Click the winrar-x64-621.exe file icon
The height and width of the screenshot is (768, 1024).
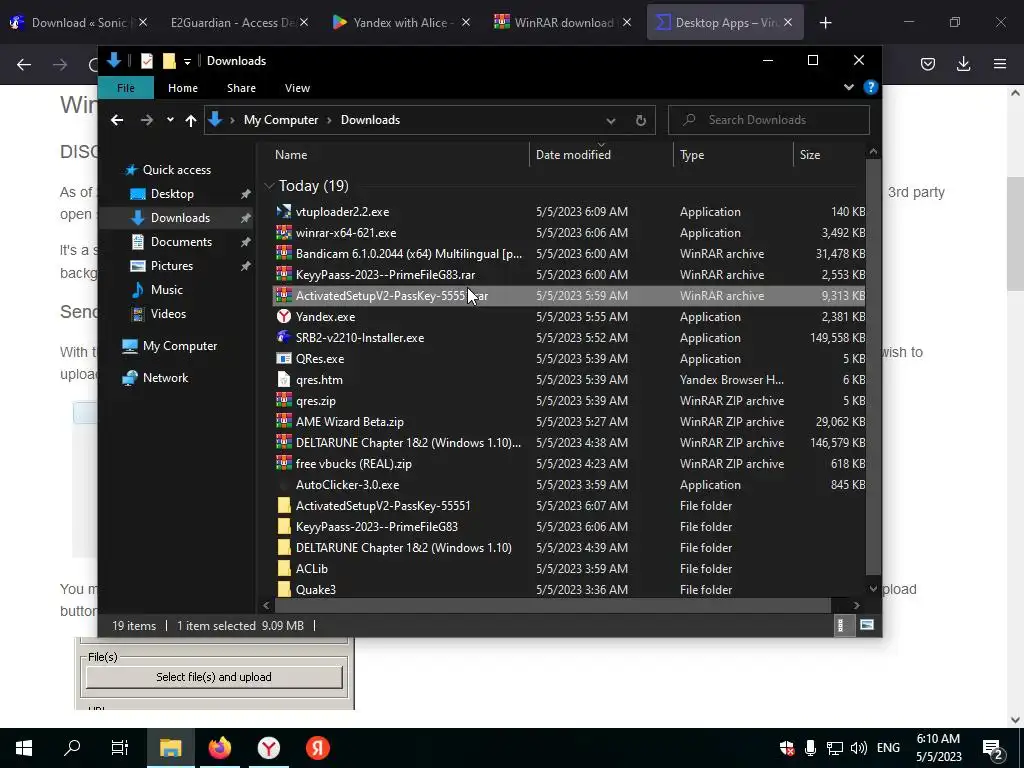pyautogui.click(x=283, y=232)
